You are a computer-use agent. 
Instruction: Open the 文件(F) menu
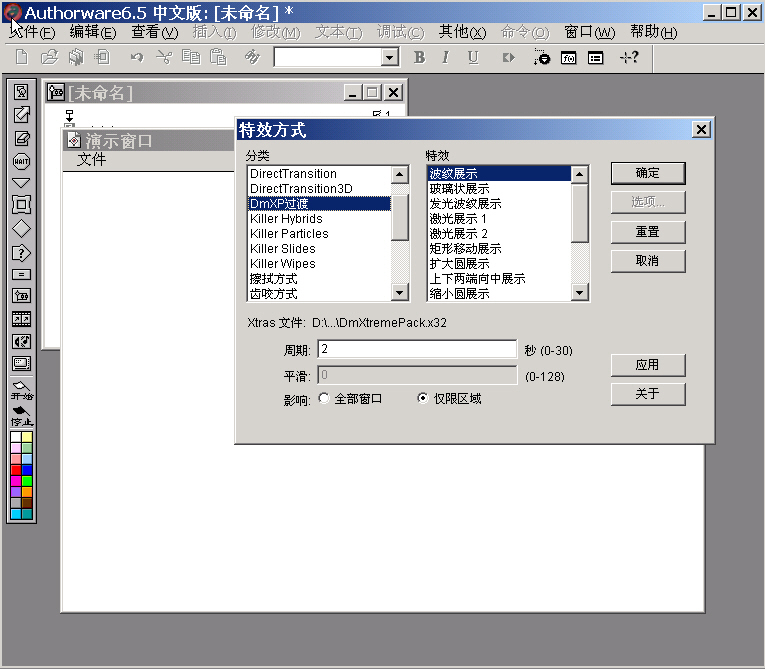(x=33, y=32)
